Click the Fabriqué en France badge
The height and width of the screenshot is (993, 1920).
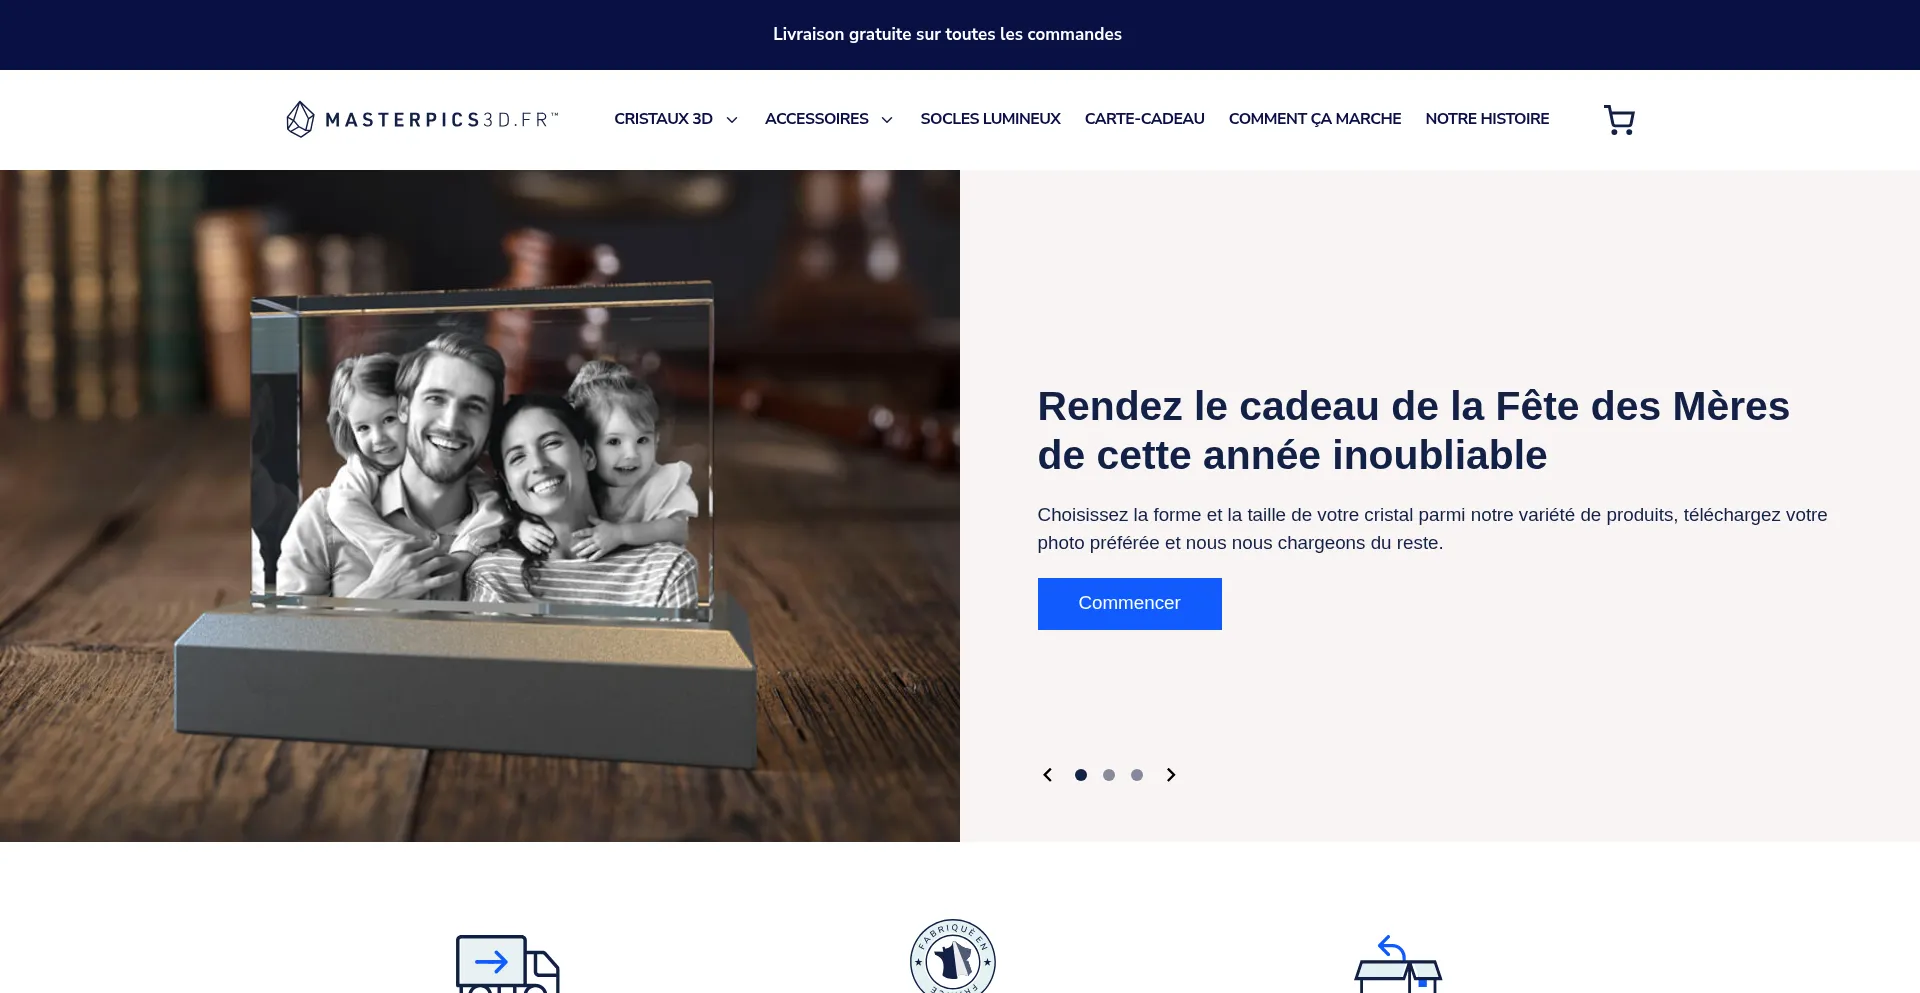[x=952, y=956]
